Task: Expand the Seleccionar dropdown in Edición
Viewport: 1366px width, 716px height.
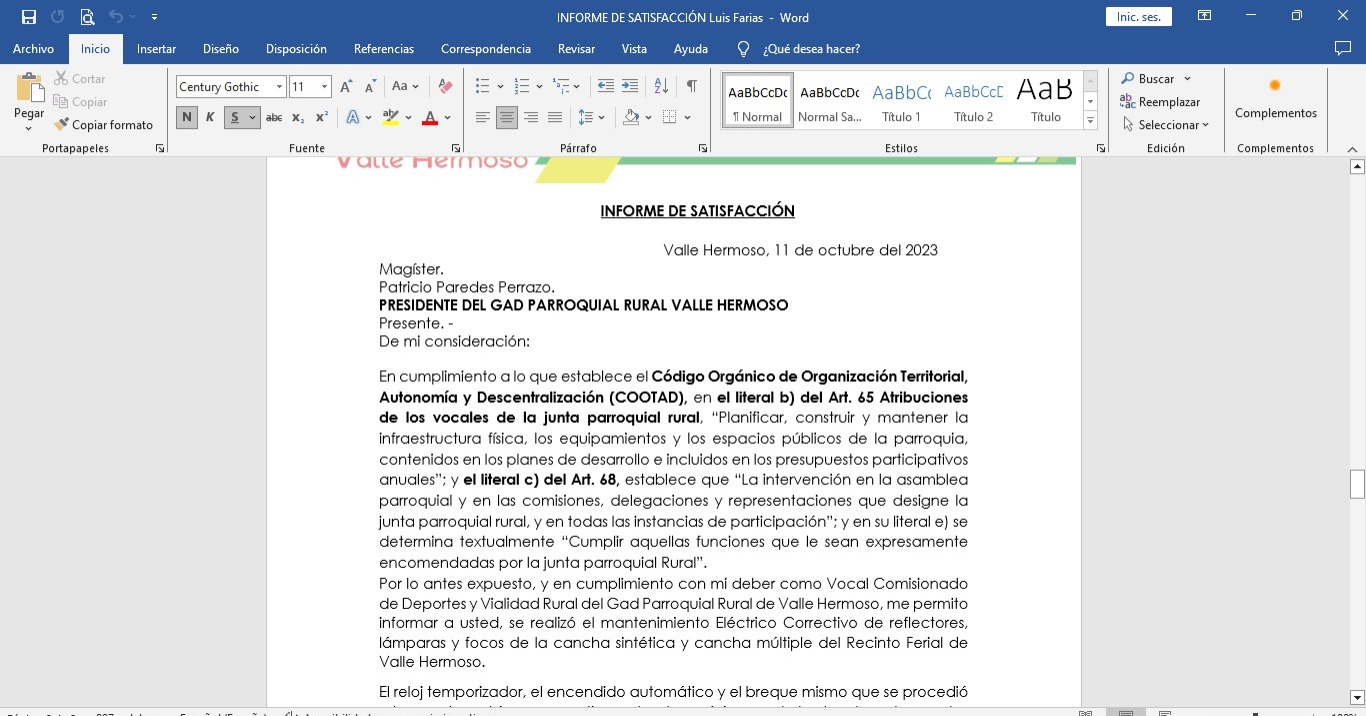Action: (x=1166, y=125)
